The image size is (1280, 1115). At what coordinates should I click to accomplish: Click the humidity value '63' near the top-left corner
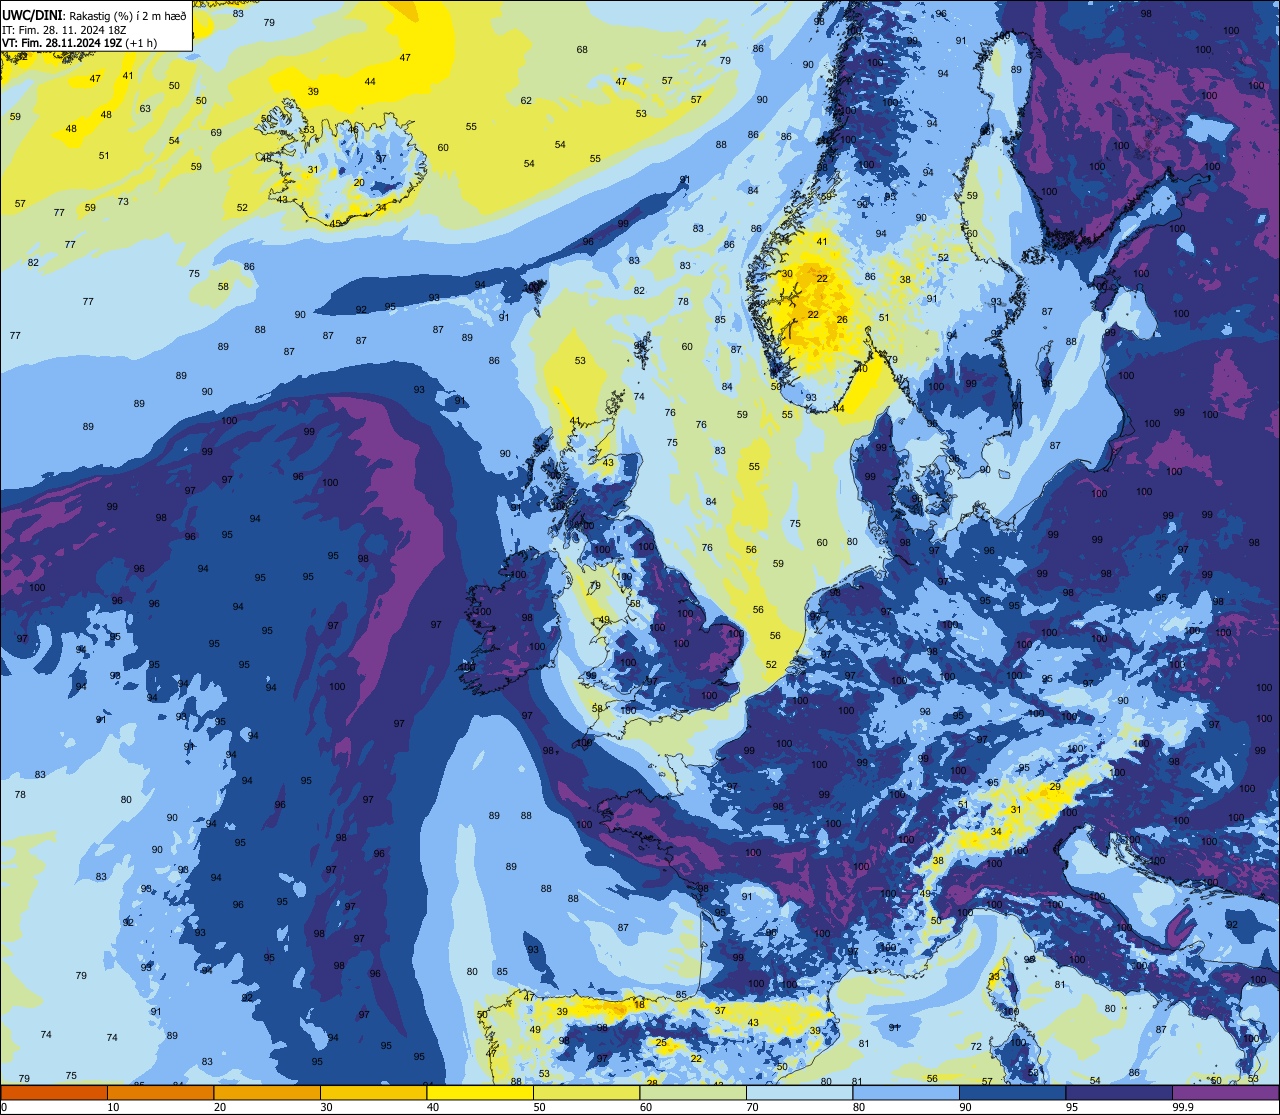coord(145,108)
